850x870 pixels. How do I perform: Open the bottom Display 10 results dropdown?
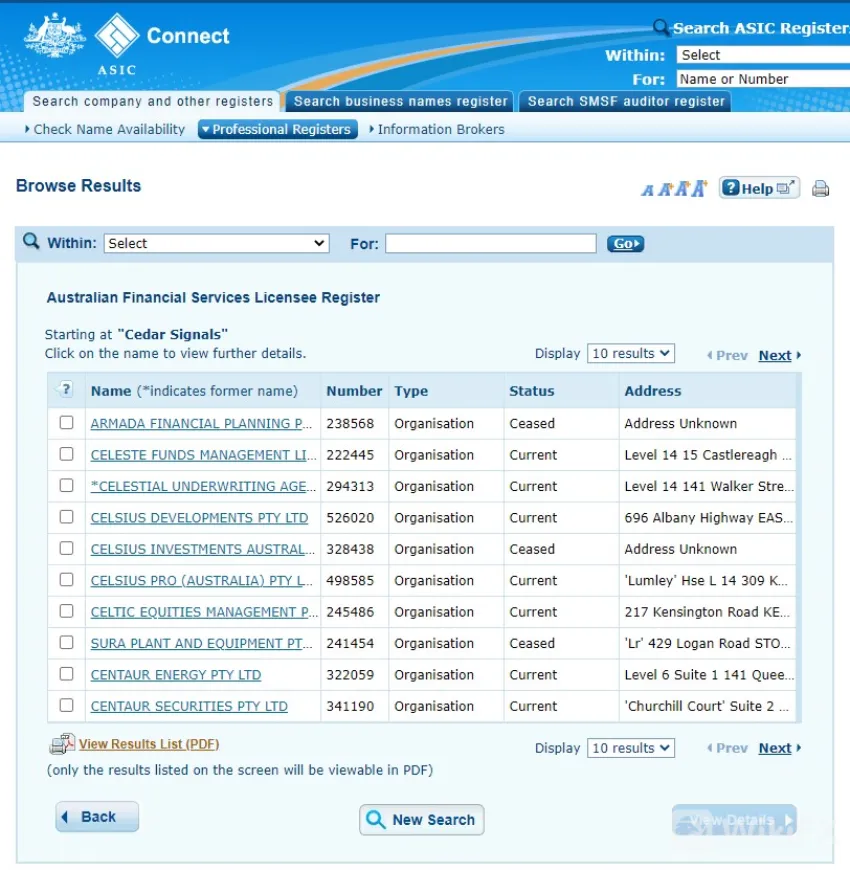(631, 748)
